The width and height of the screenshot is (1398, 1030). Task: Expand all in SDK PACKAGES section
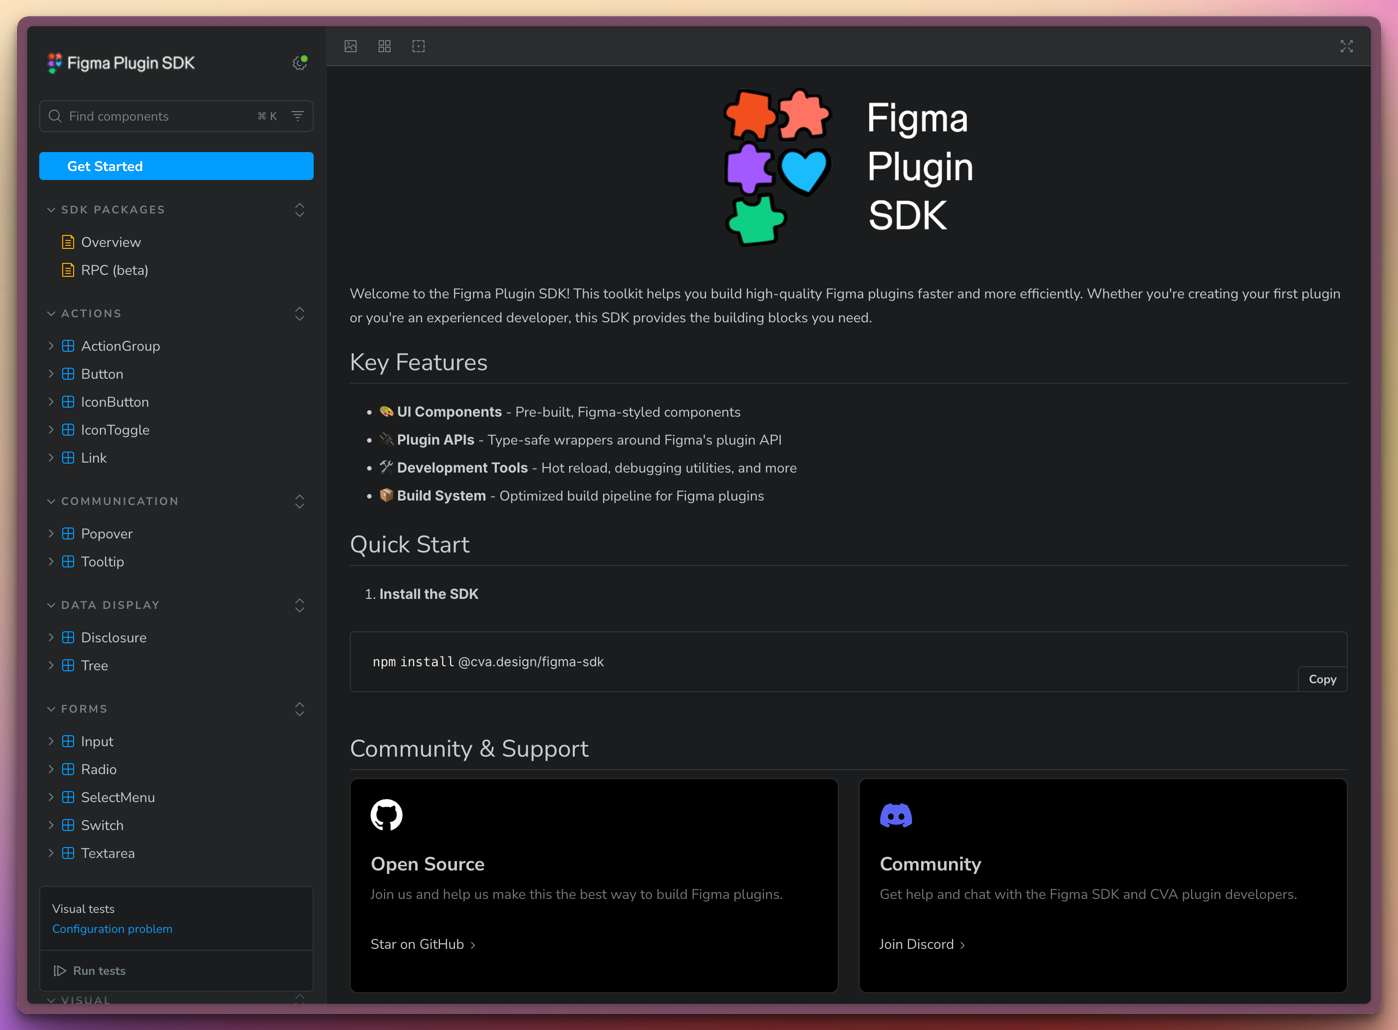300,210
